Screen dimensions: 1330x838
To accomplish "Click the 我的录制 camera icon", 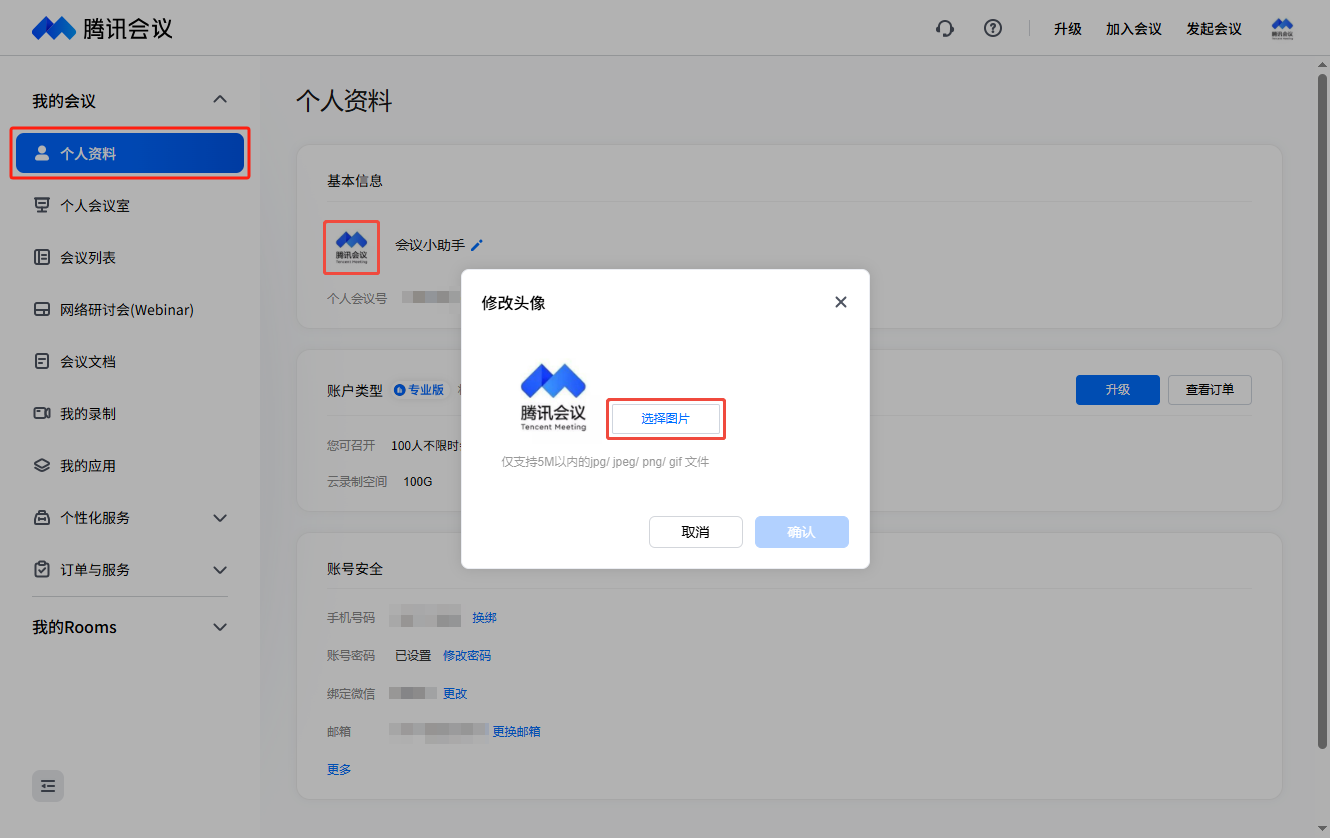I will [42, 414].
